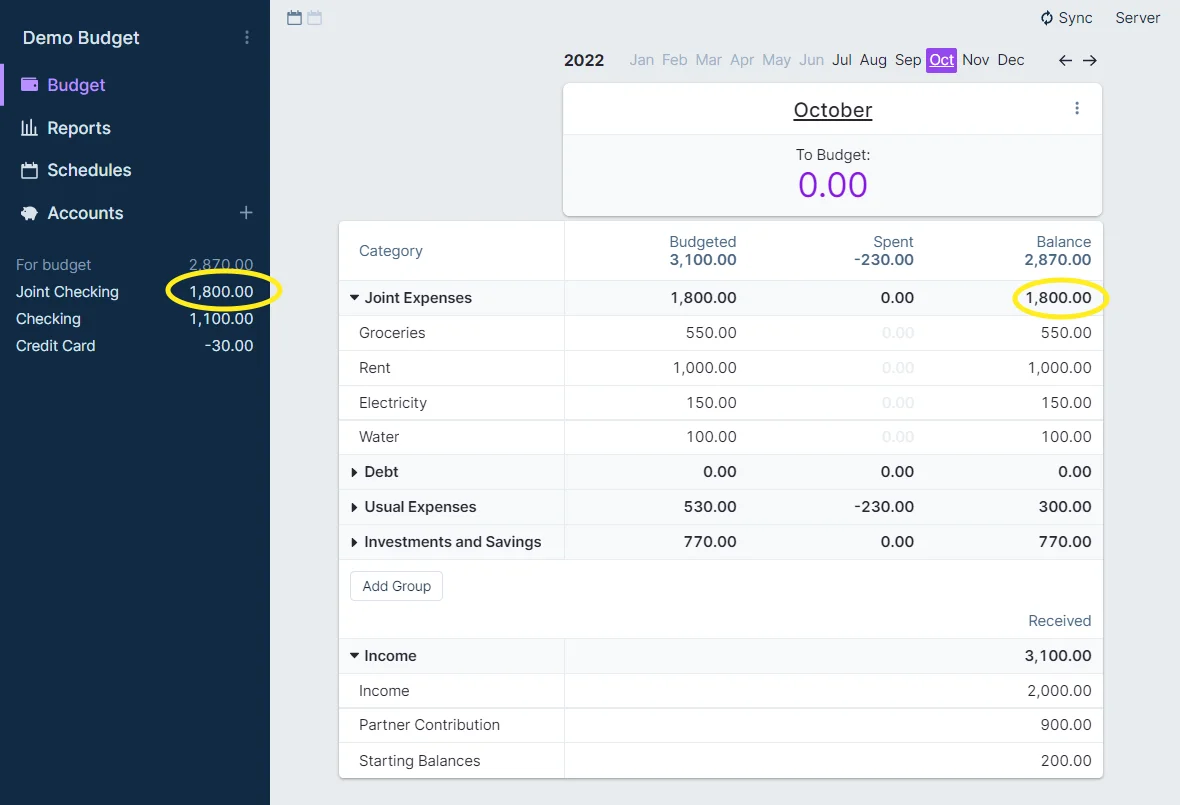This screenshot has height=805, width=1180.
Task: Click the Accounts piggy bank icon
Action: (x=27, y=213)
